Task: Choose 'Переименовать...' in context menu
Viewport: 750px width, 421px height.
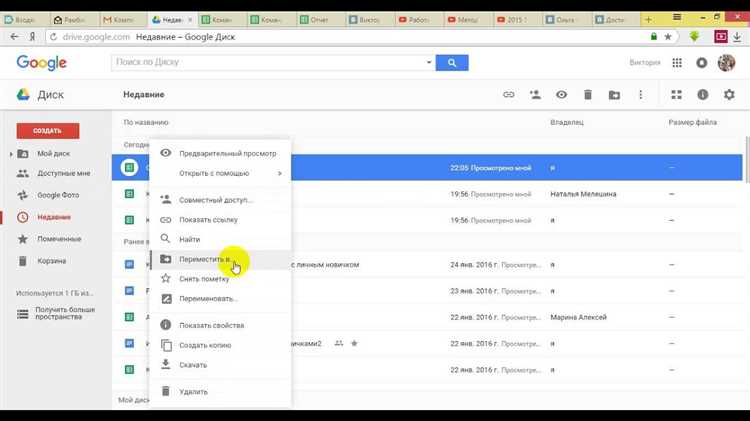Action: 207,298
